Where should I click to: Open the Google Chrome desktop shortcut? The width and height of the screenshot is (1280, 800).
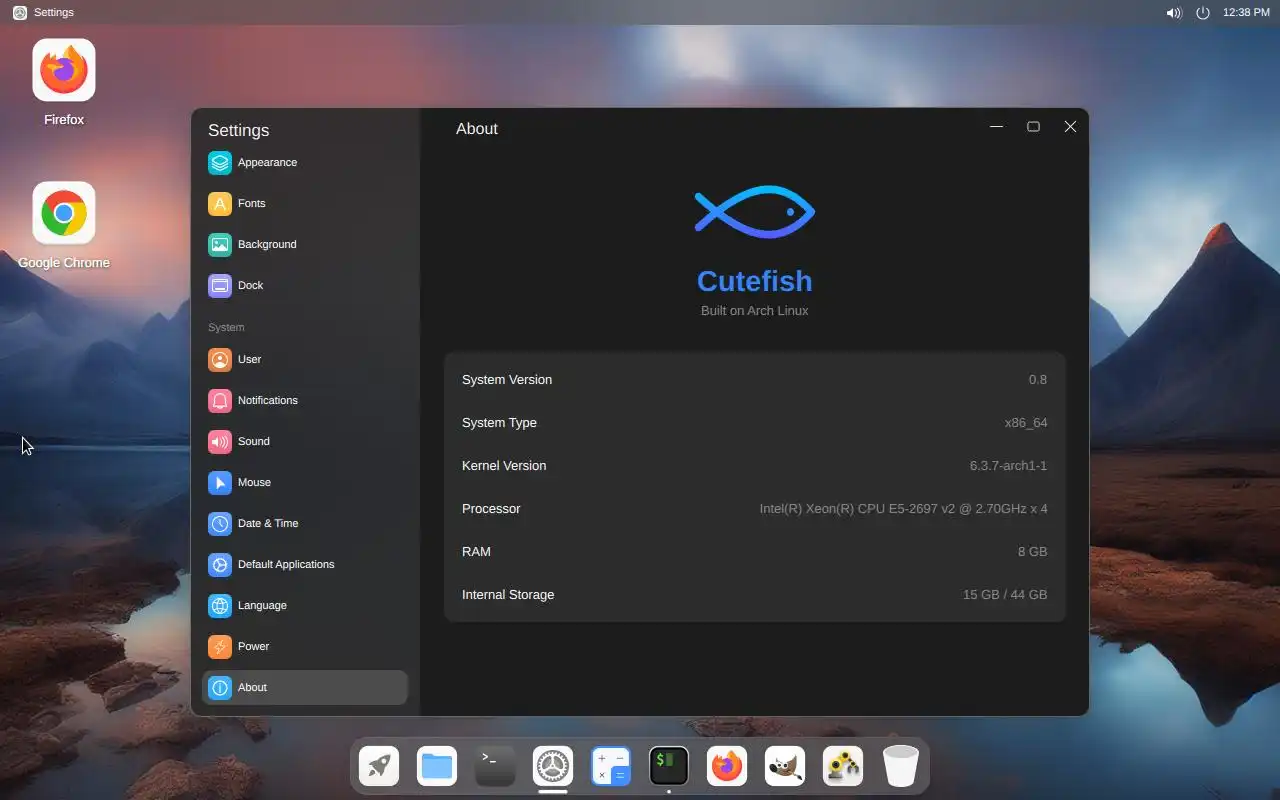point(64,213)
